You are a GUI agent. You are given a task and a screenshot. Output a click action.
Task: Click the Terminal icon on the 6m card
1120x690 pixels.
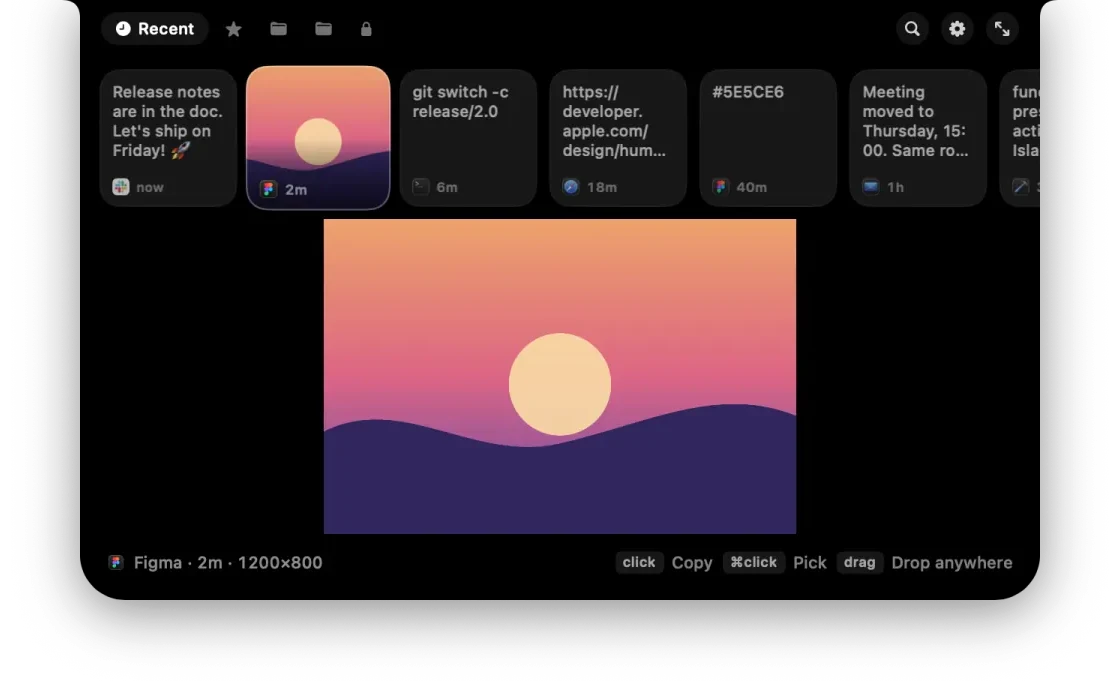pos(421,187)
